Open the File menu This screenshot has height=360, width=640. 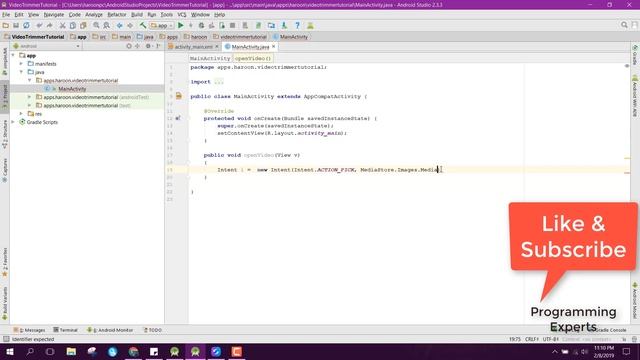click(x=6, y=15)
